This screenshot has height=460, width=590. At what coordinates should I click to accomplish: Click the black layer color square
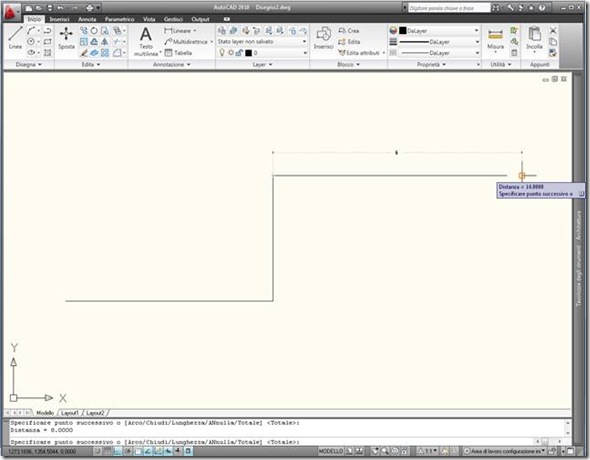click(x=248, y=53)
